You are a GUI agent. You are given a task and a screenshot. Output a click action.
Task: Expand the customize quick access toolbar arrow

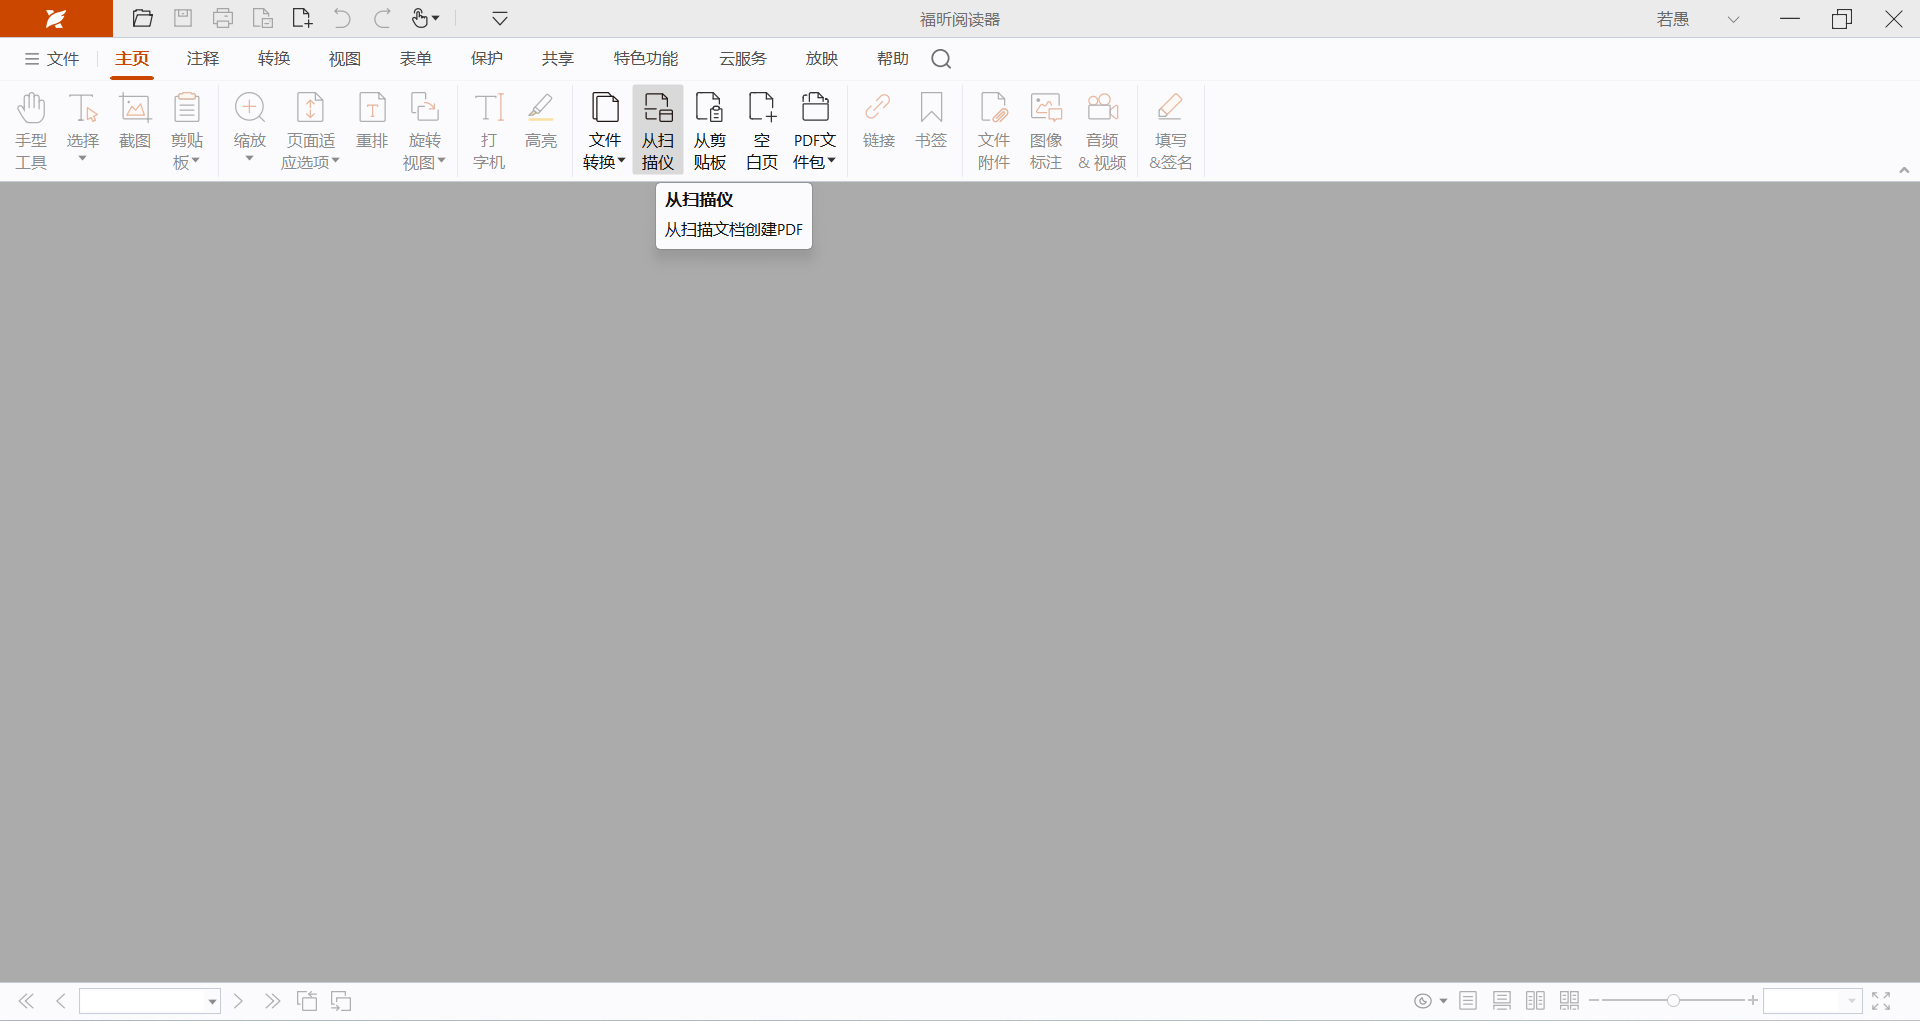500,19
